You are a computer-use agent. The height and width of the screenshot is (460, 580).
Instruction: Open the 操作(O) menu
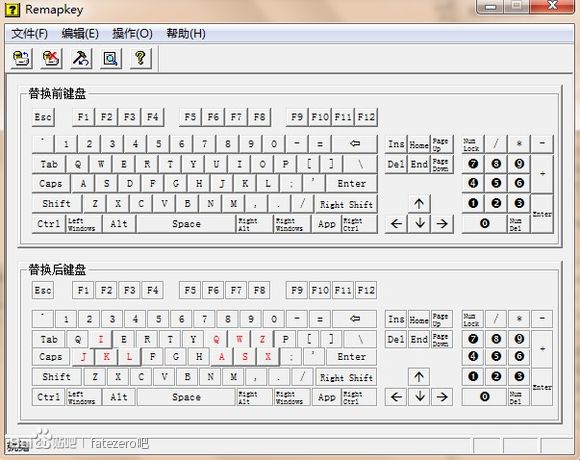pyautogui.click(x=132, y=34)
